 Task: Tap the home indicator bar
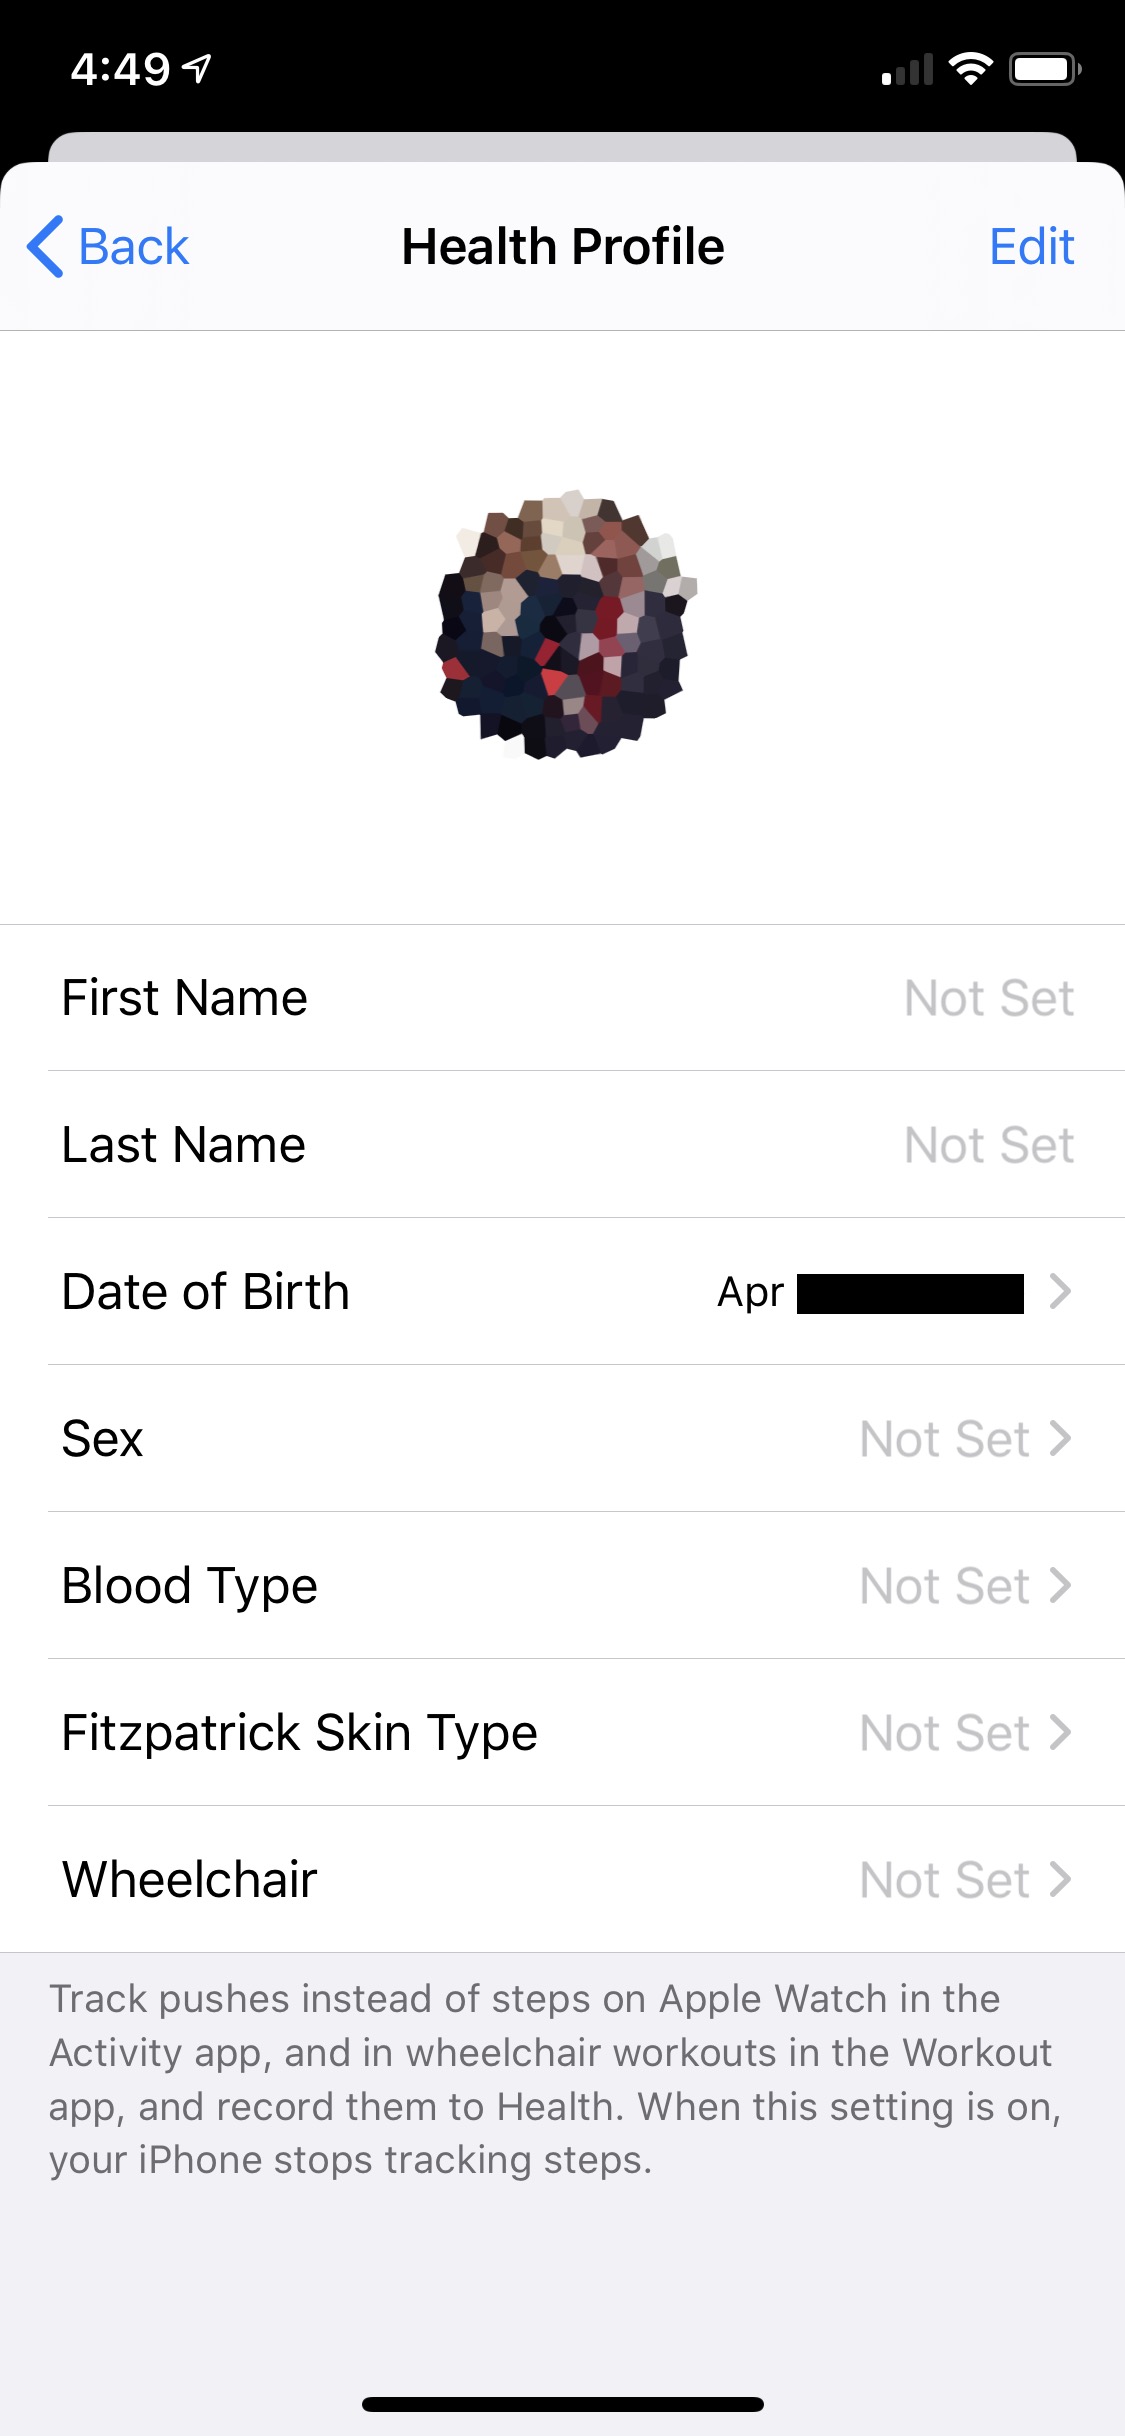click(562, 2404)
